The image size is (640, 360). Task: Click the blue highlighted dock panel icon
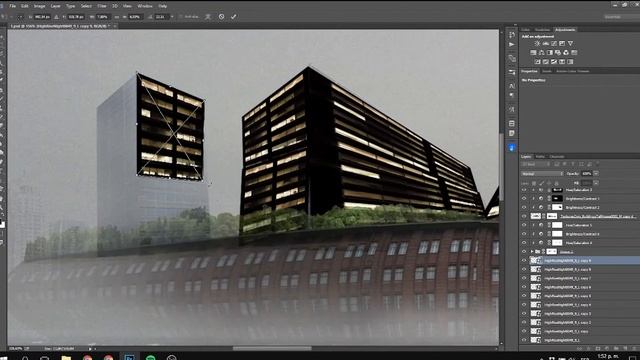pyautogui.click(x=512, y=148)
